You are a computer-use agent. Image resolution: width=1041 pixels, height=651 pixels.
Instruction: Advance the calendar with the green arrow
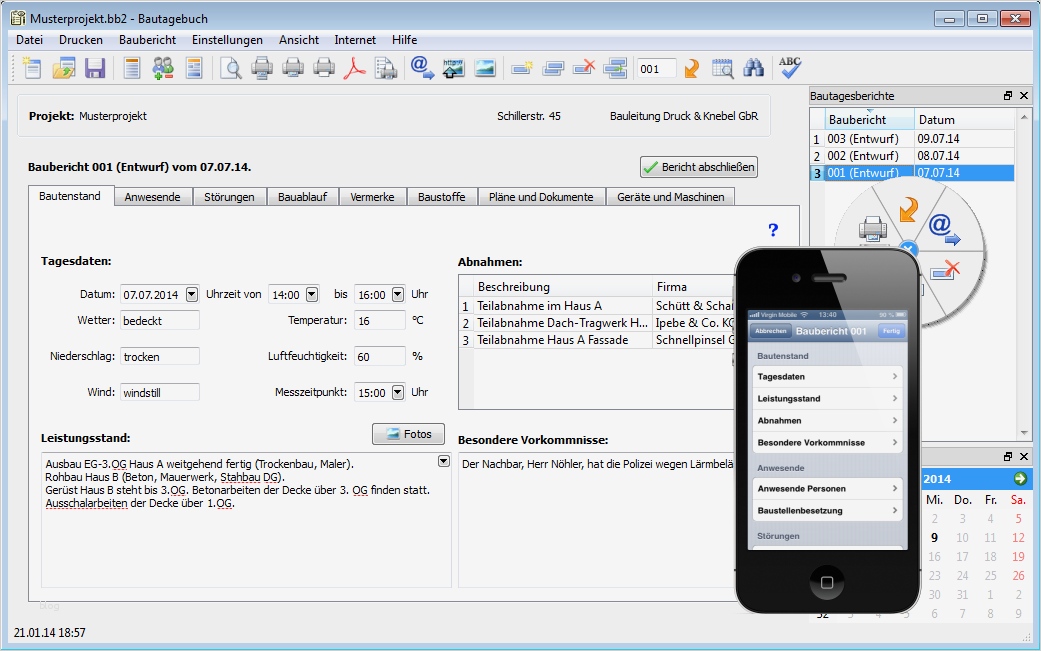click(x=1019, y=478)
